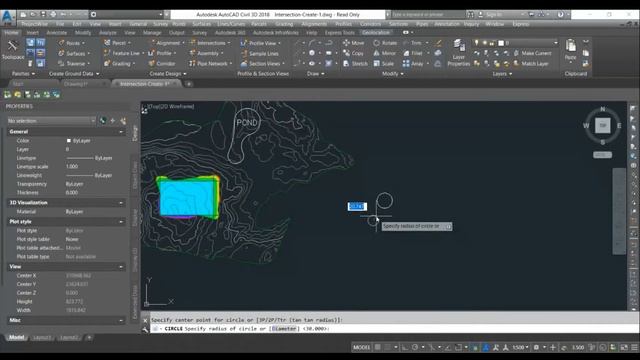Viewport: 640px width, 360px height.
Task: Open the Annotate ribbon tab
Action: (56, 33)
